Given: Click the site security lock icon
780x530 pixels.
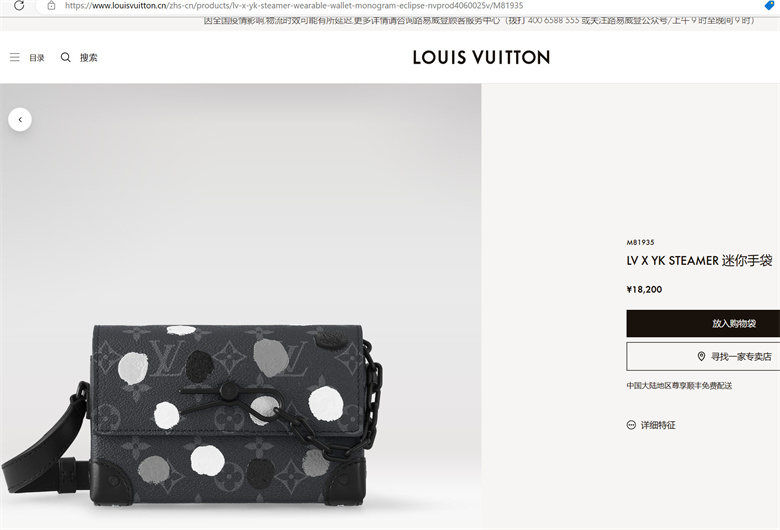Looking at the screenshot, I should tap(51, 5).
